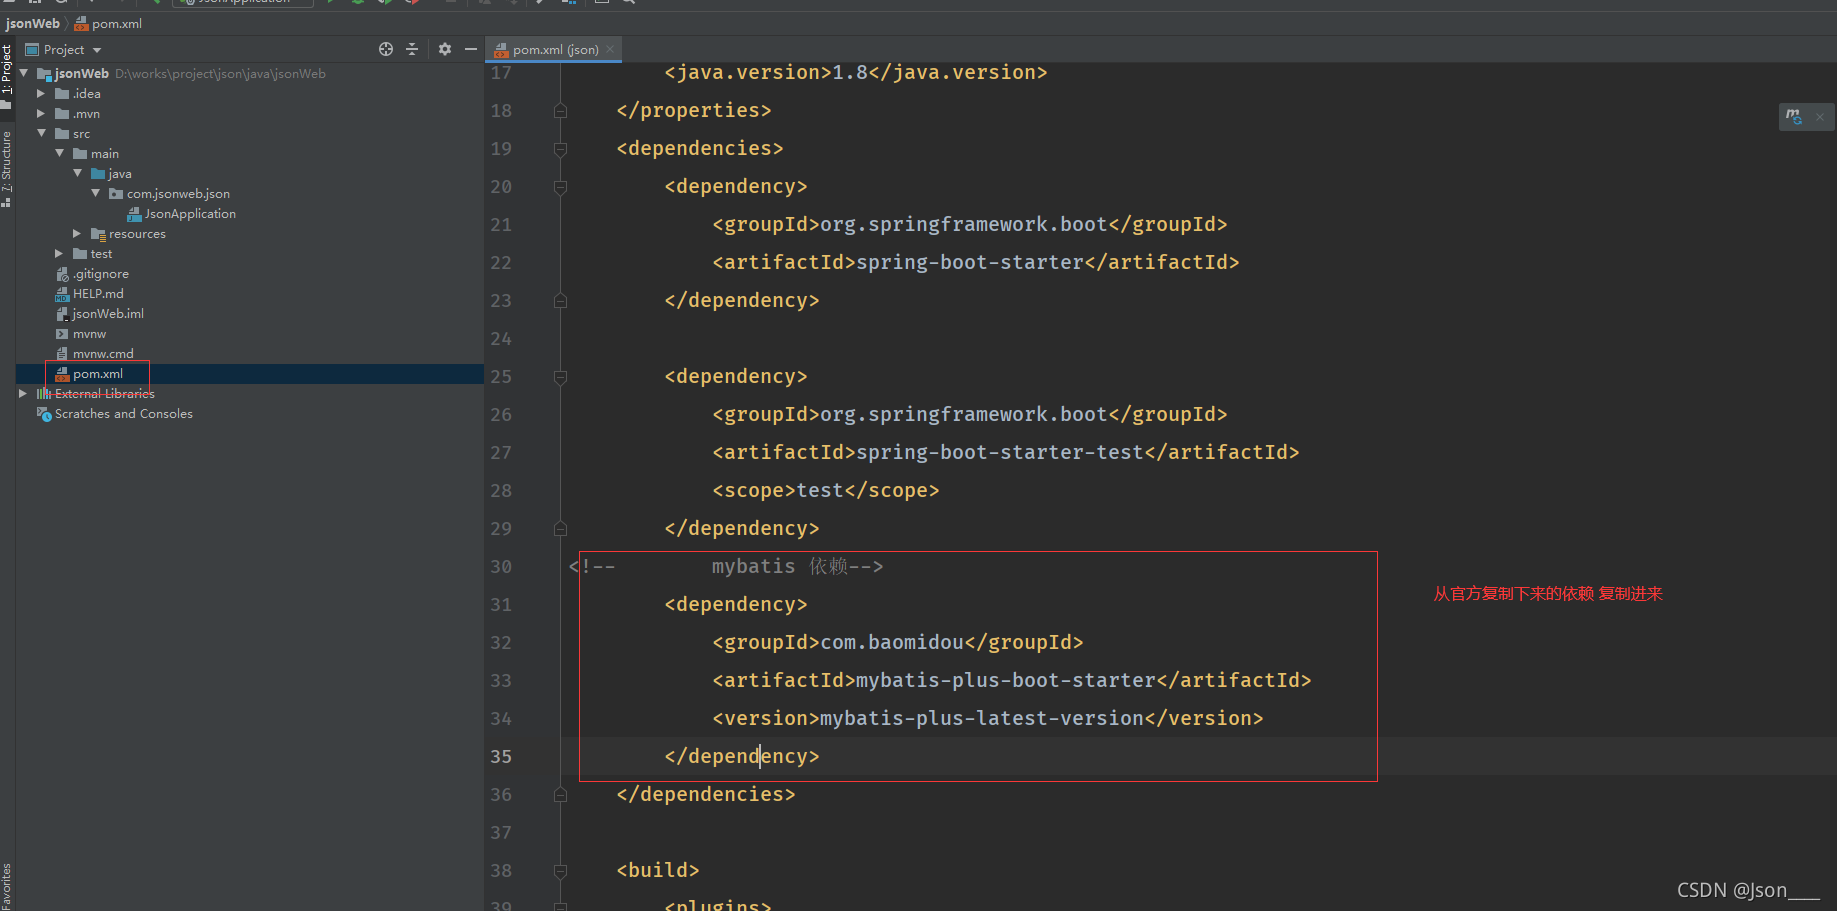Click collapse-all icon in Project toolbar
Image resolution: width=1837 pixels, height=911 pixels.
coord(412,49)
